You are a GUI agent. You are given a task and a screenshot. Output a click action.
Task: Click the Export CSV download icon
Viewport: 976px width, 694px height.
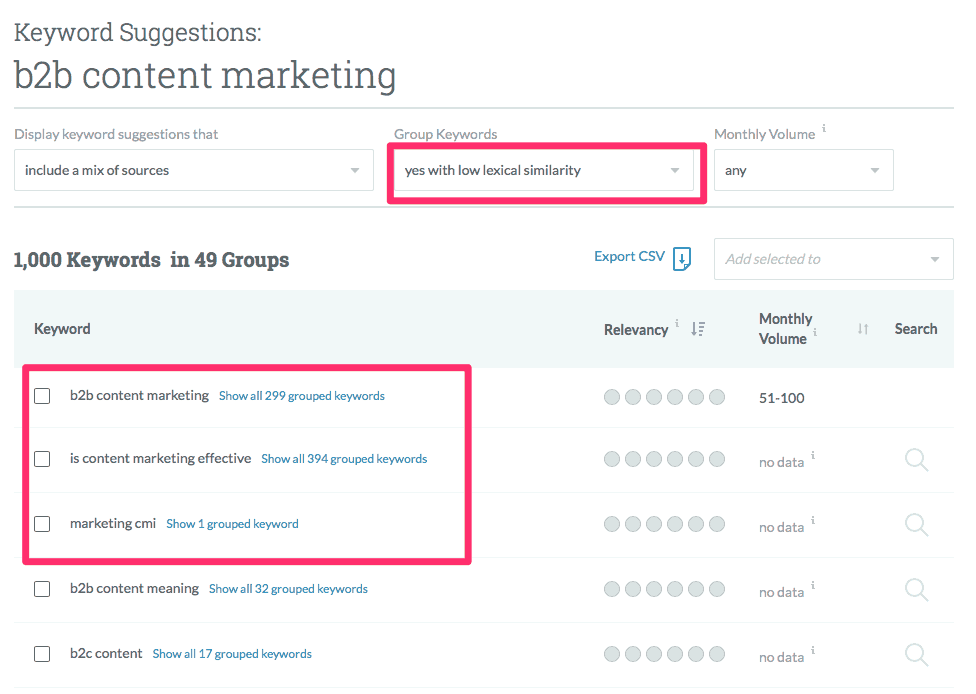coord(682,259)
